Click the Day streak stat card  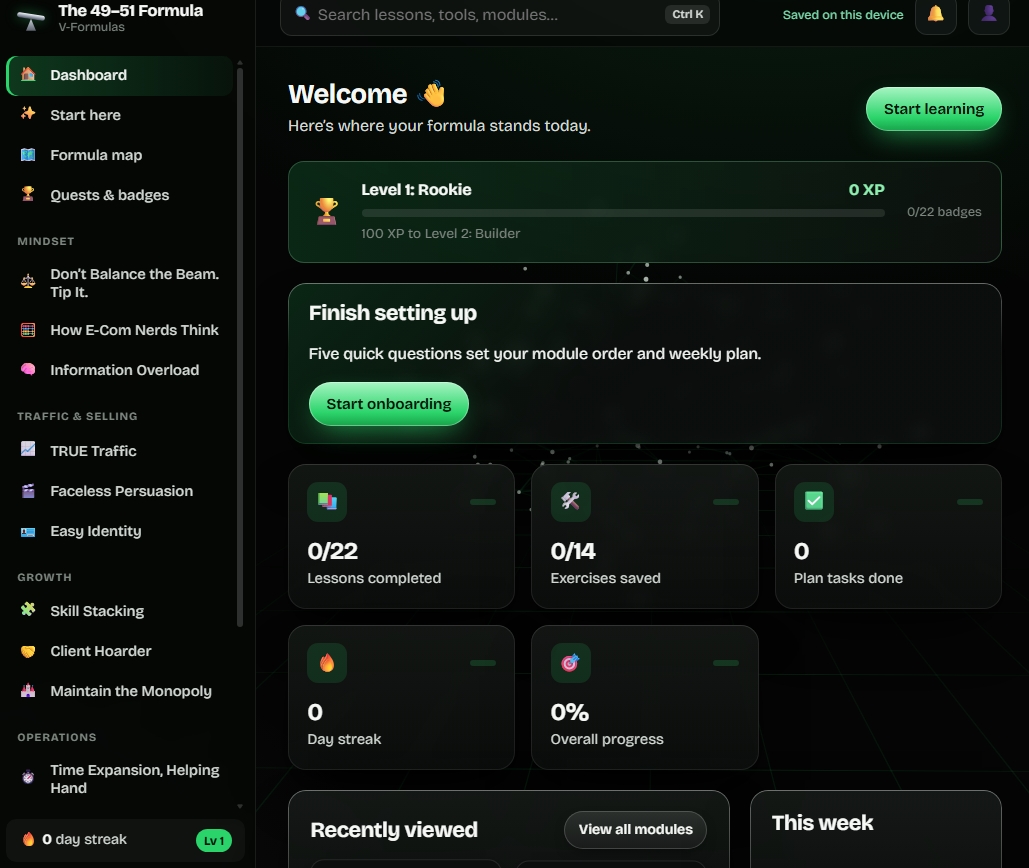coord(401,697)
